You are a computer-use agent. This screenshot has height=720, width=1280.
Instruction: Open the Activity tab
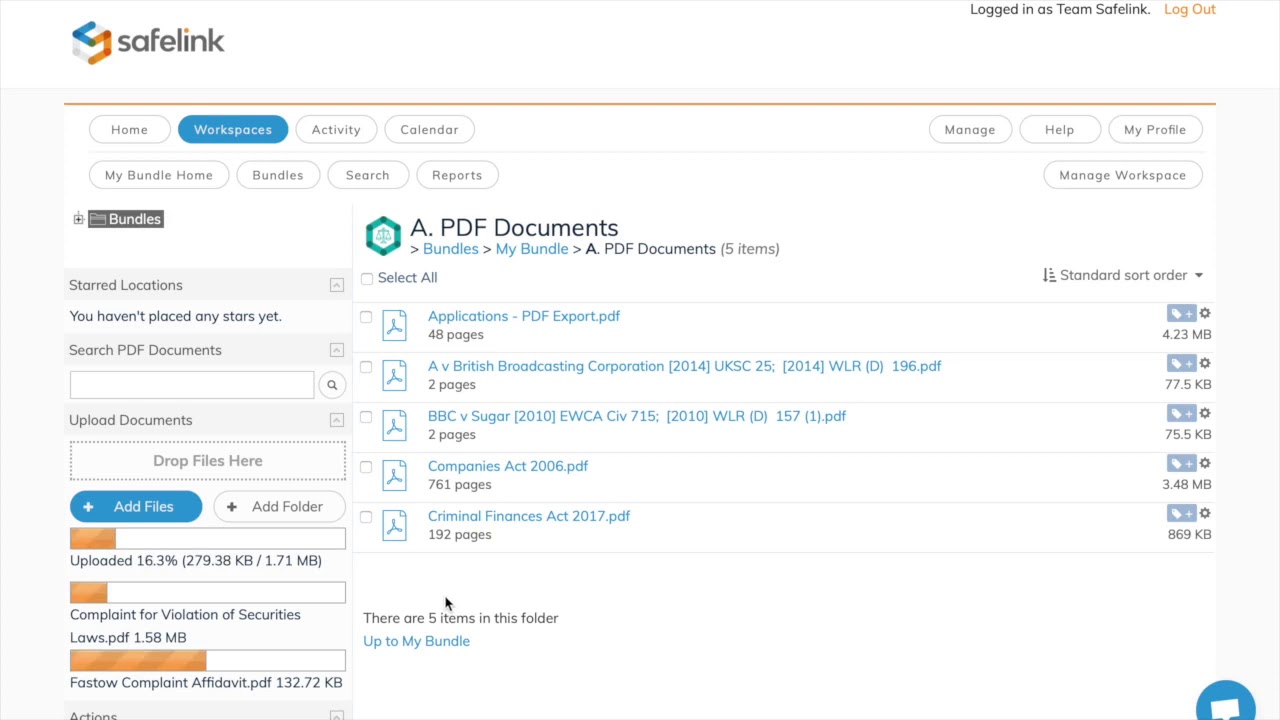pos(336,130)
